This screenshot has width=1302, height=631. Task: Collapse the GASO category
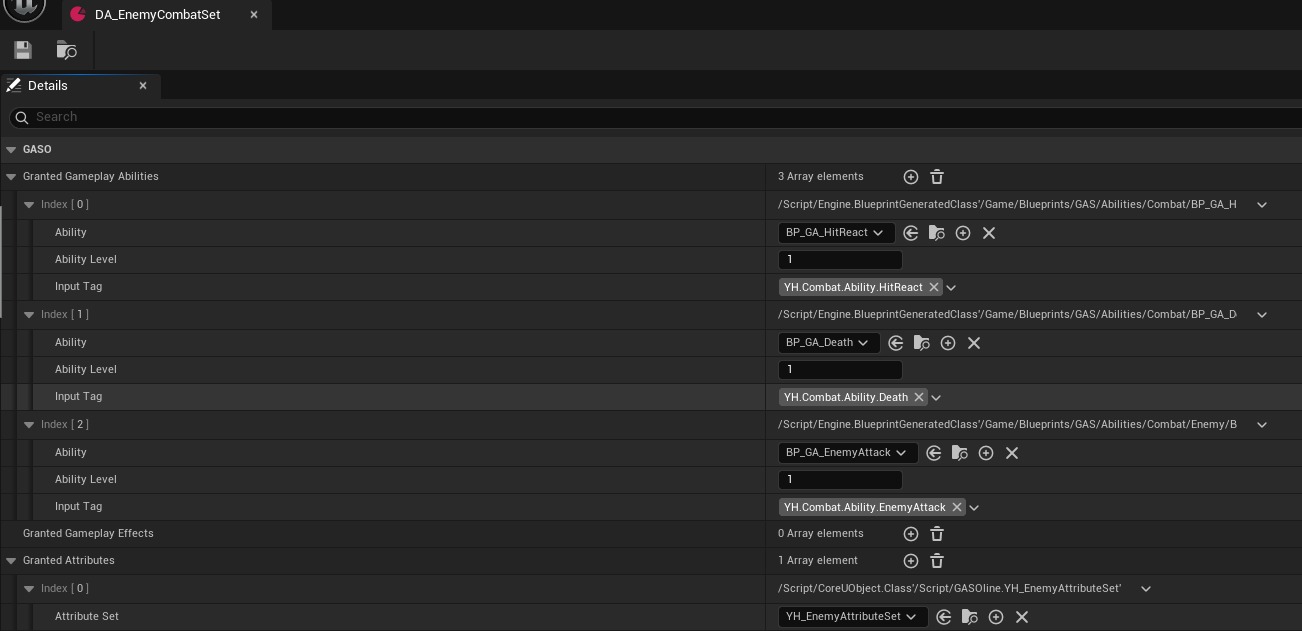tap(11, 149)
